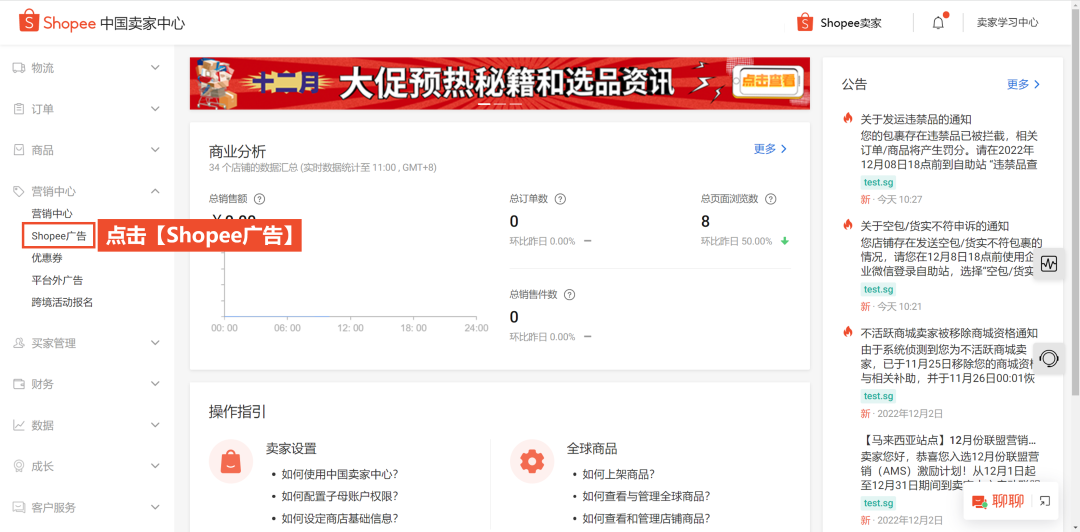1080x532 pixels.
Task: Click help icon beside 总销售件数
Action: click(x=569, y=295)
